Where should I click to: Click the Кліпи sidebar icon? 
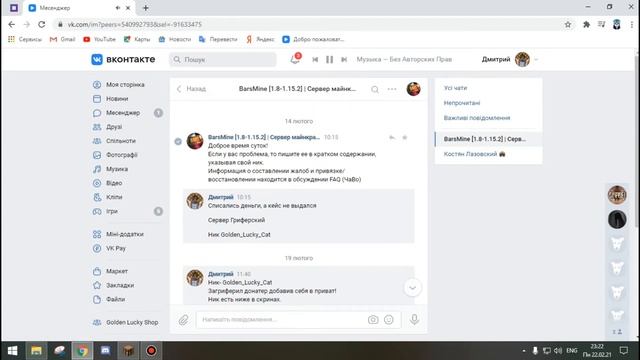coord(97,197)
